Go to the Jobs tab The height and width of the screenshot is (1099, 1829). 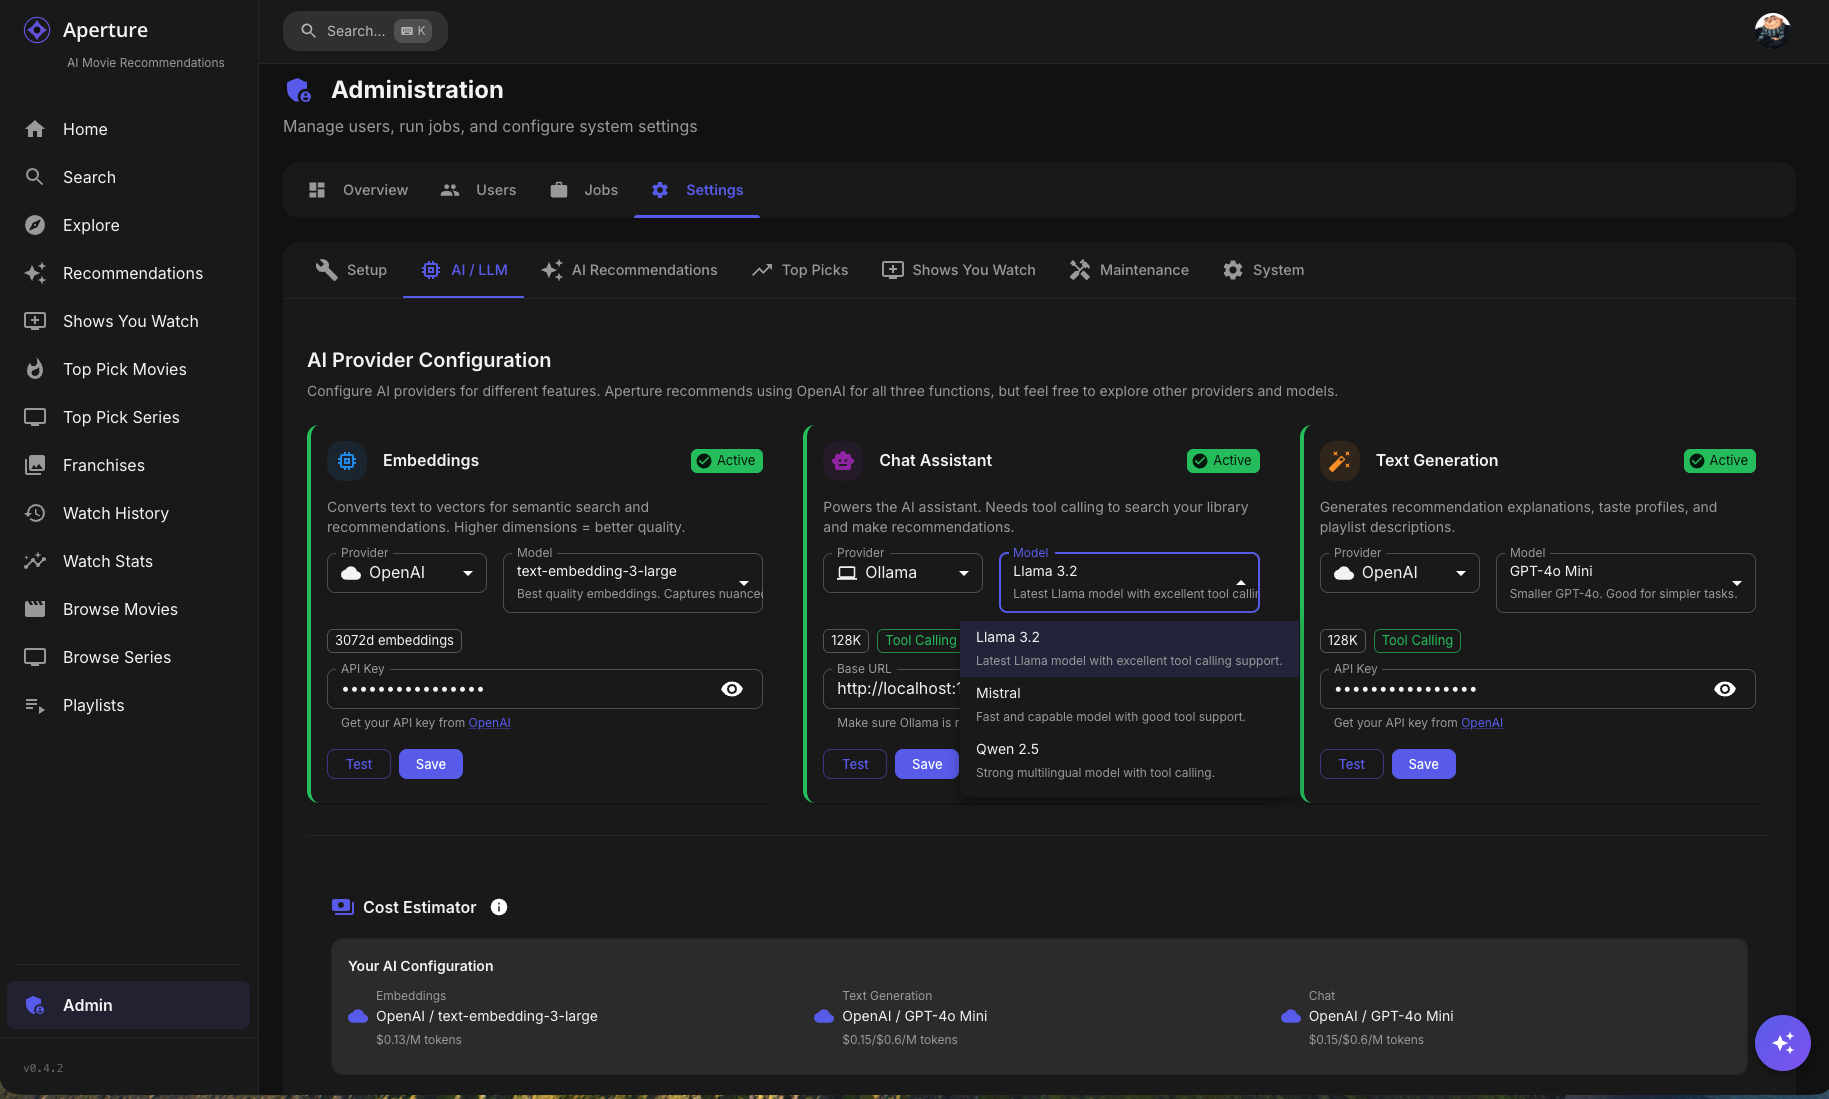pos(585,190)
